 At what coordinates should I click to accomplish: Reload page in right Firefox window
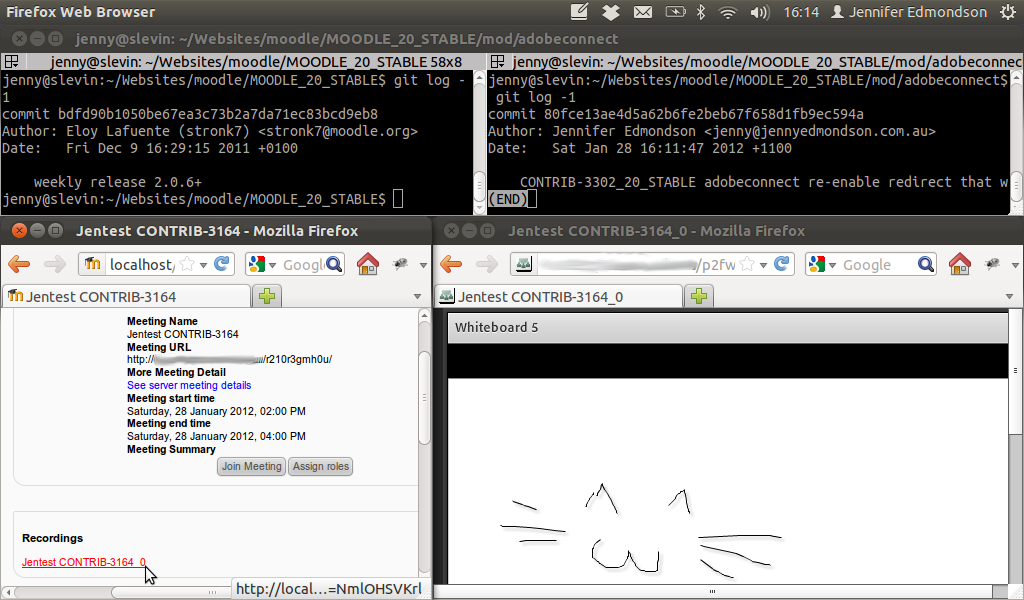tap(782, 264)
